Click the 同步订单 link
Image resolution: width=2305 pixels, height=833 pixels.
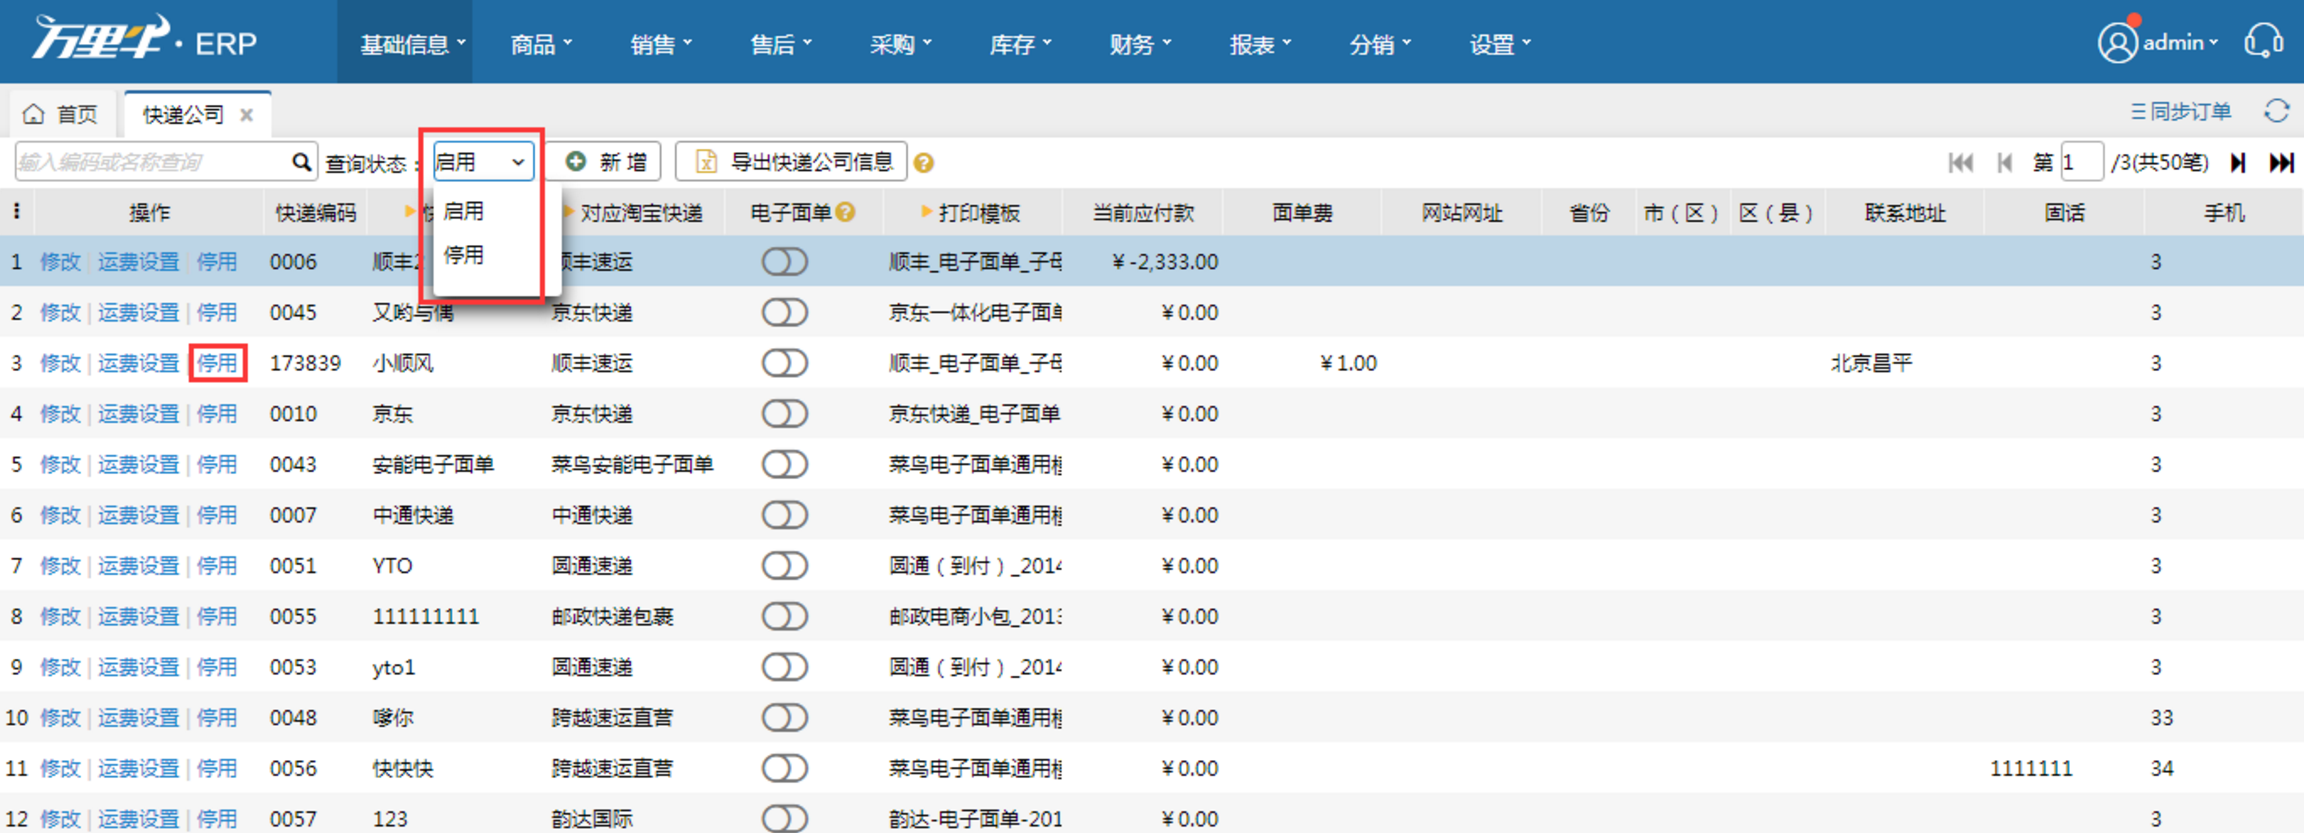point(2181,111)
